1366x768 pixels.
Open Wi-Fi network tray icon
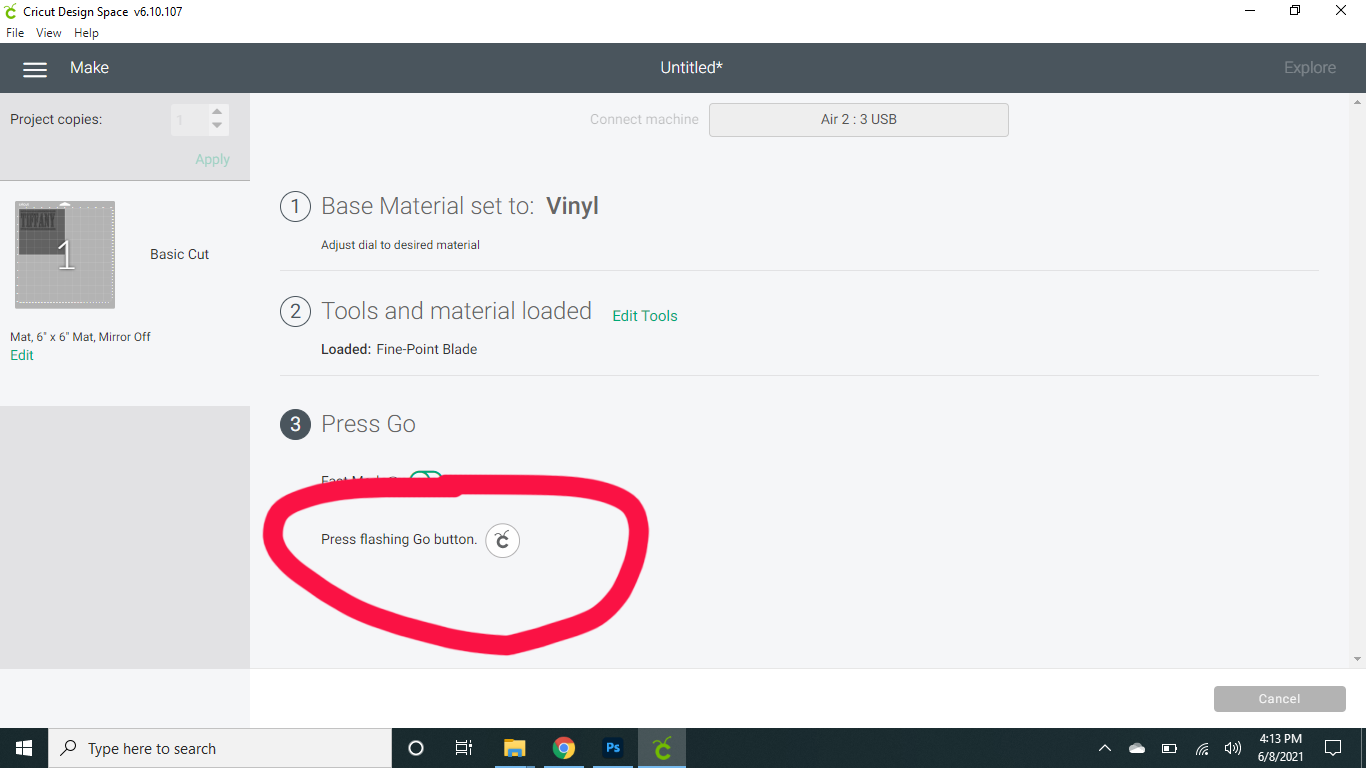(1202, 748)
